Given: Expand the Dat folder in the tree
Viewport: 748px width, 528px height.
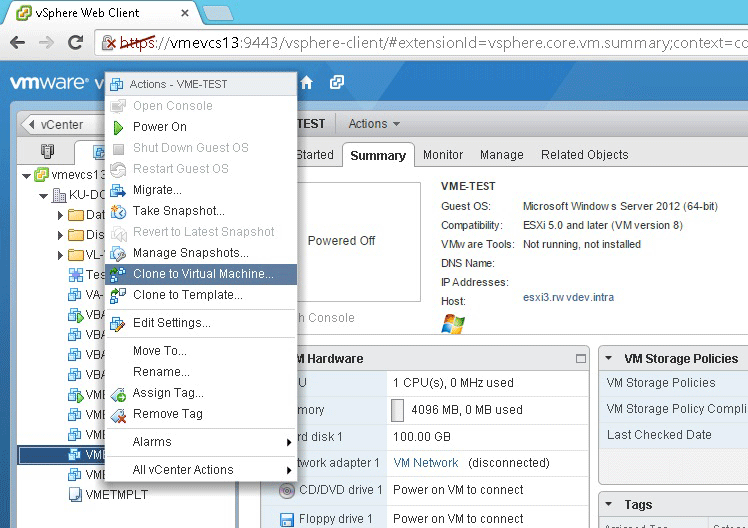Looking at the screenshot, I should tap(60, 215).
